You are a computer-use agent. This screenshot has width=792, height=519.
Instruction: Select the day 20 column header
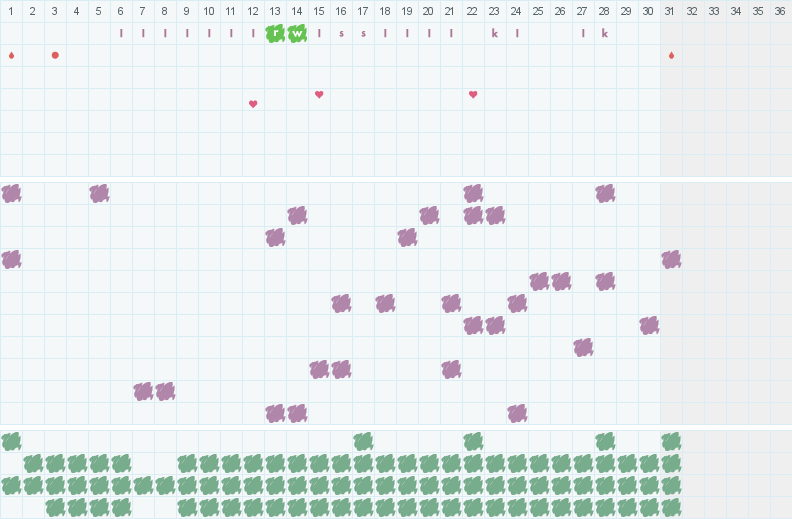tap(428, 11)
